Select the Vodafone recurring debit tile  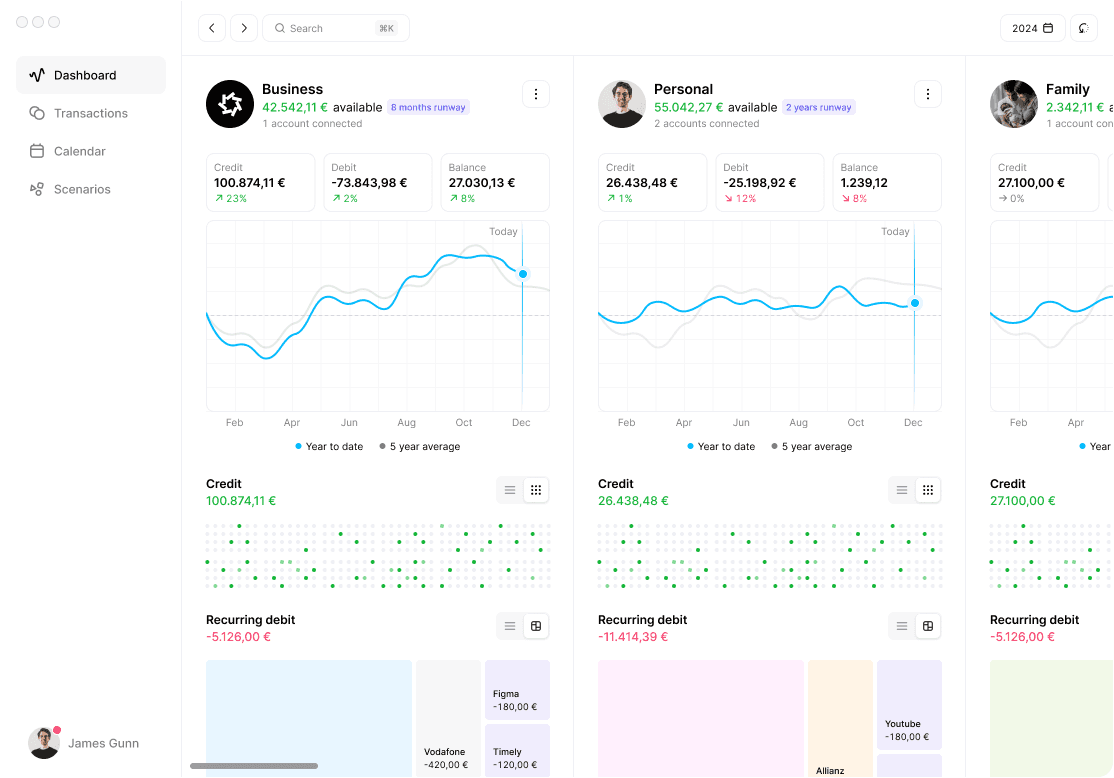[448, 718]
